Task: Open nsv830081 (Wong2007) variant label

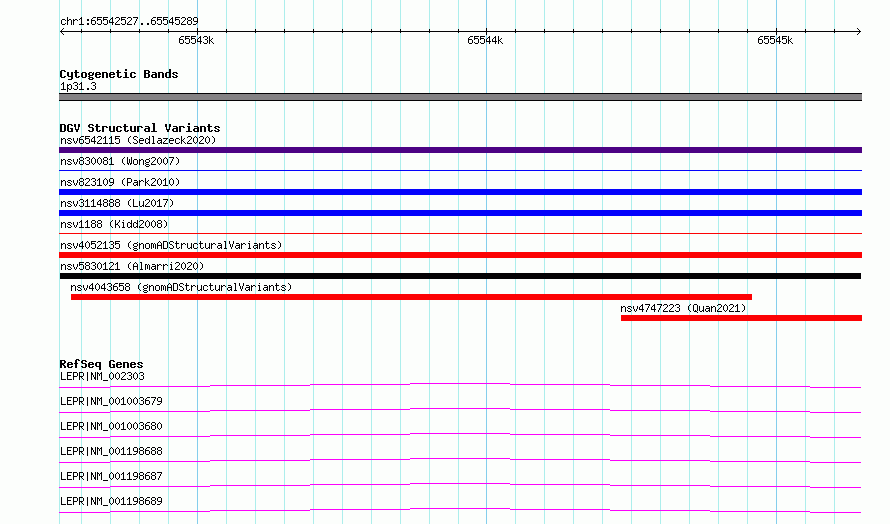Action: 120,161
